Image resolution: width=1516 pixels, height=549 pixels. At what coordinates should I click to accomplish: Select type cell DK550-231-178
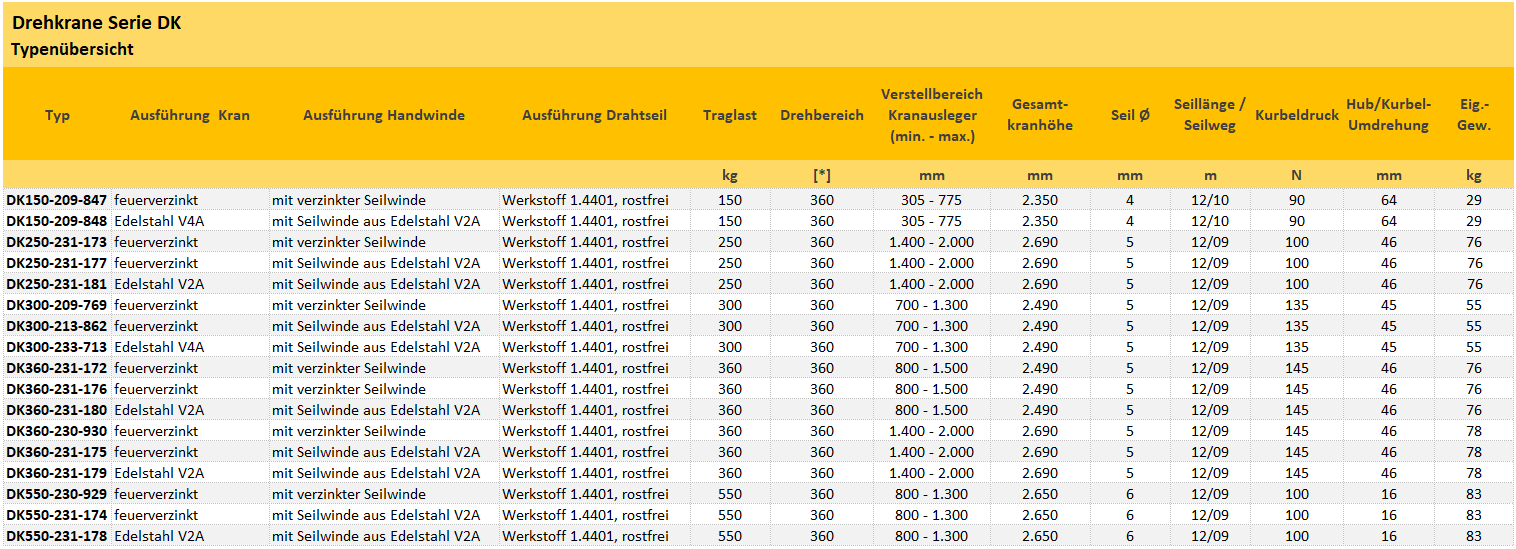(57, 536)
